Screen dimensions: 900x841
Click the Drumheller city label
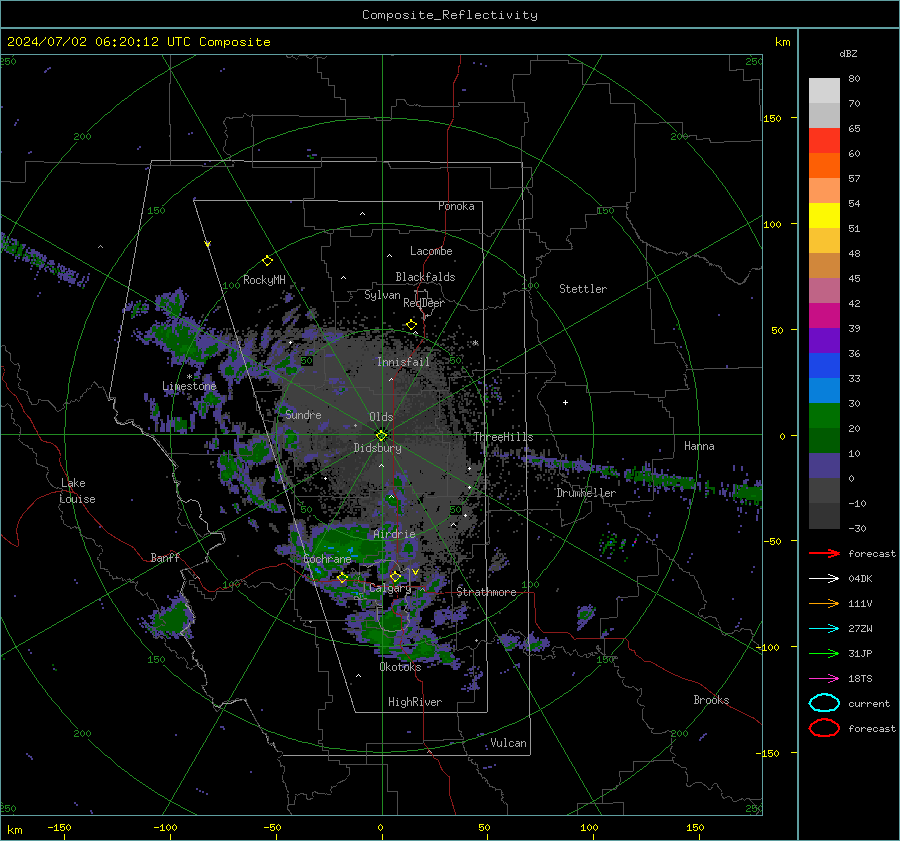[x=585, y=493]
